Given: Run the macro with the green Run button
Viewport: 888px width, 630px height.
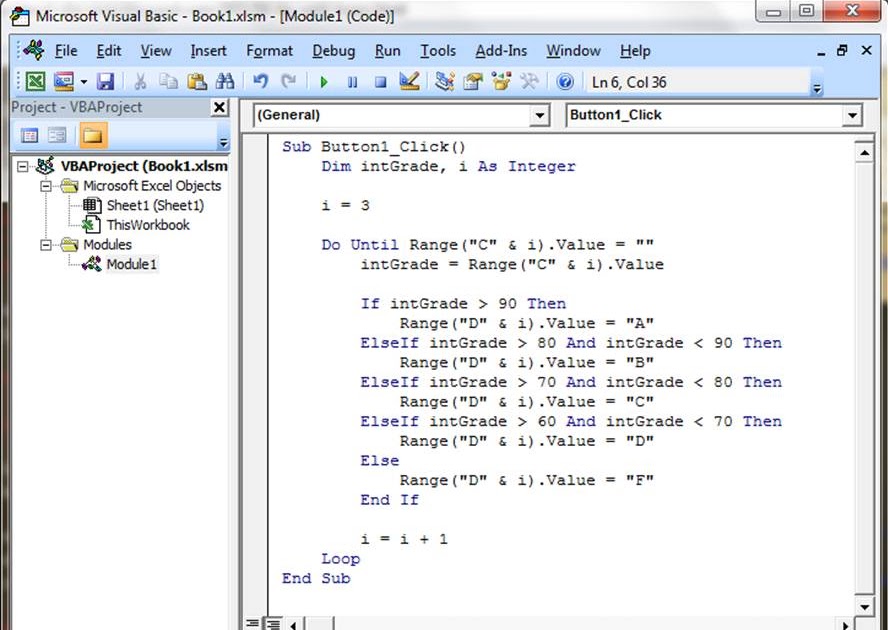Looking at the screenshot, I should [x=324, y=82].
